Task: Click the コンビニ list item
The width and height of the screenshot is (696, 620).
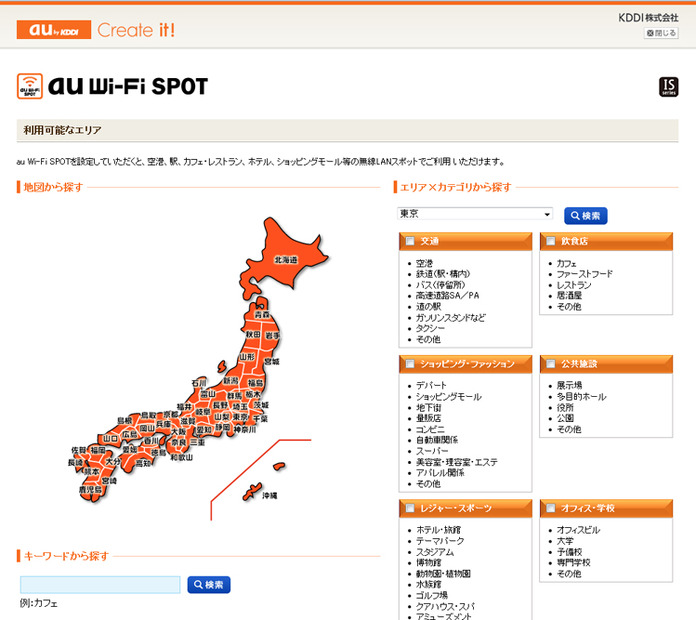Action: (x=430, y=429)
